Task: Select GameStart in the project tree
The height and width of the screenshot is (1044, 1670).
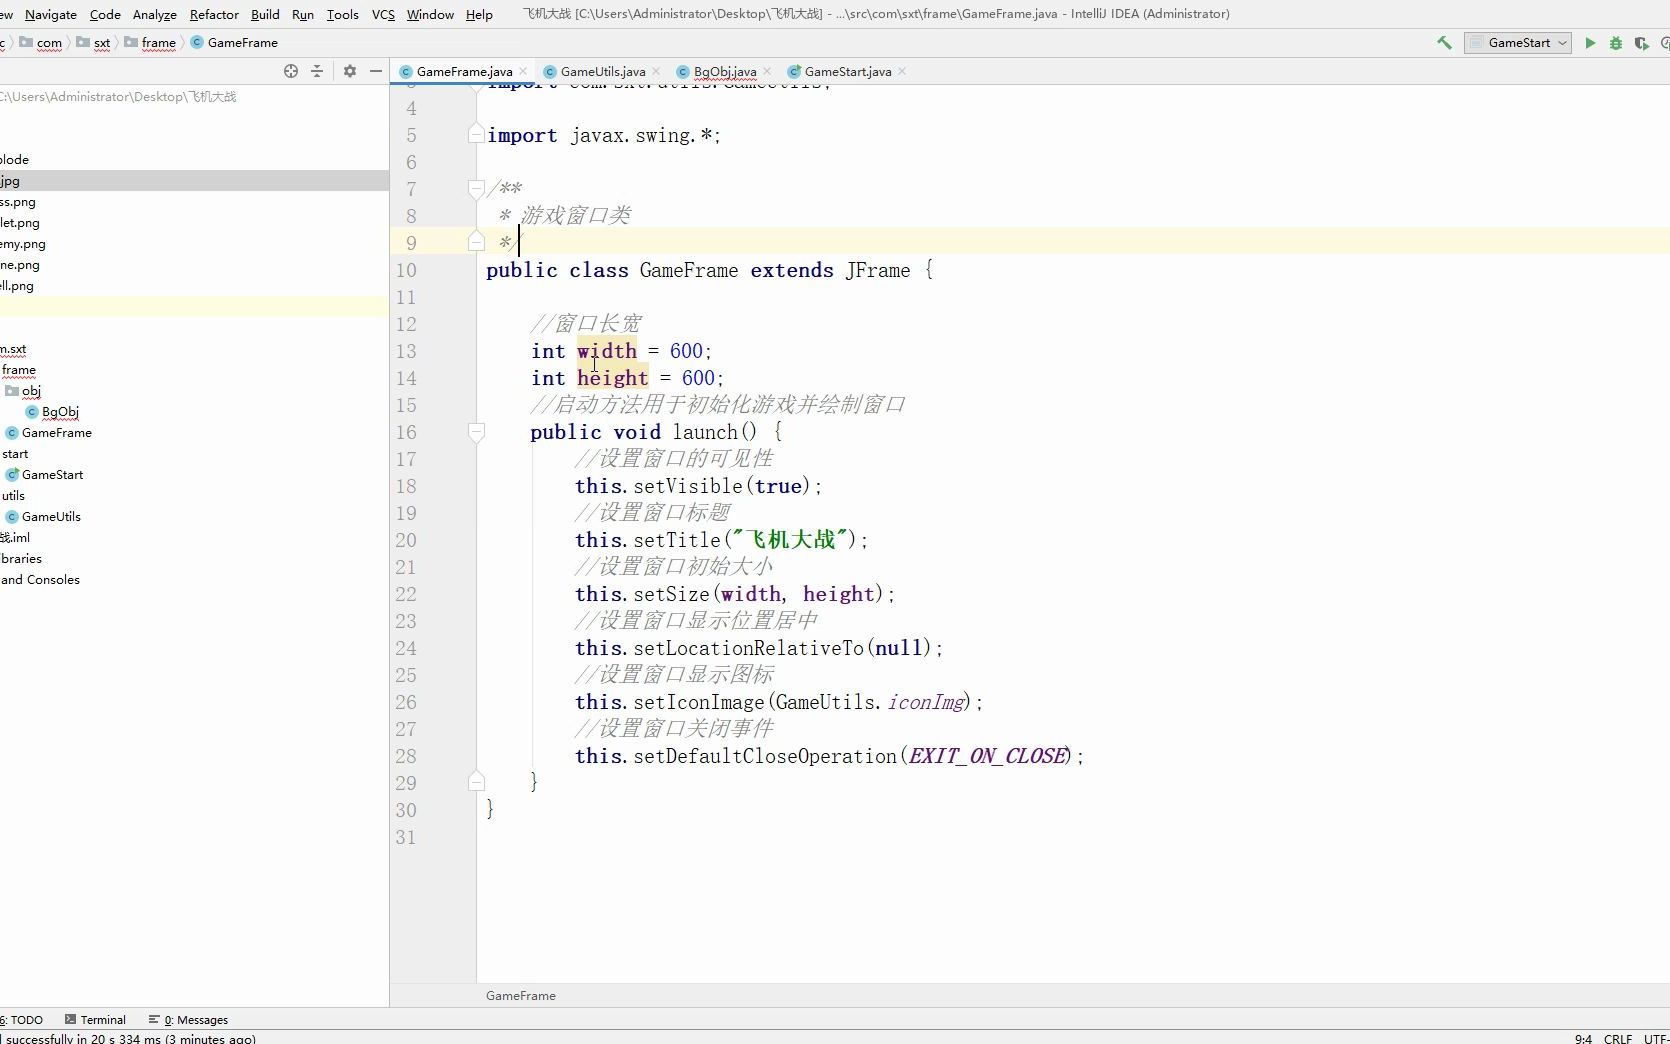Action: [52, 475]
